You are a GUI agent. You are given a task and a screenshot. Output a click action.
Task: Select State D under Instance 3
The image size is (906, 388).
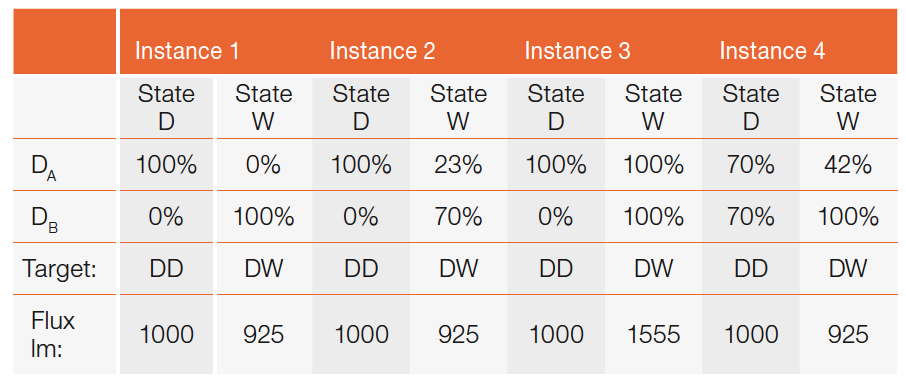click(556, 108)
